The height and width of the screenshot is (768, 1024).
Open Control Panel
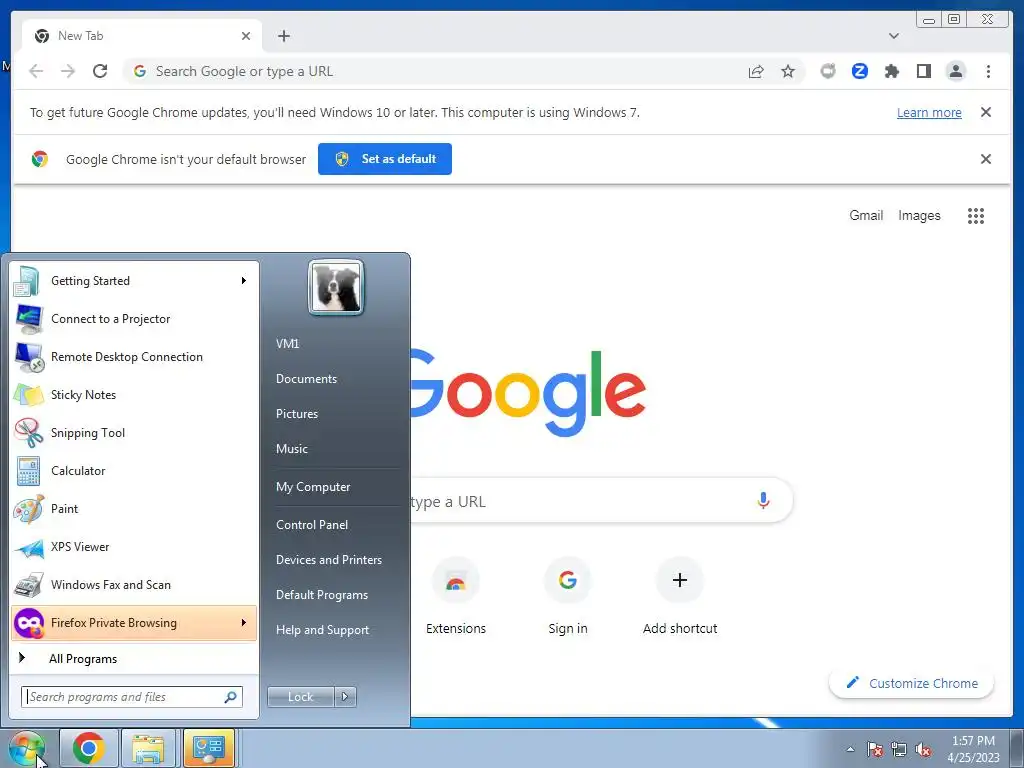[312, 524]
